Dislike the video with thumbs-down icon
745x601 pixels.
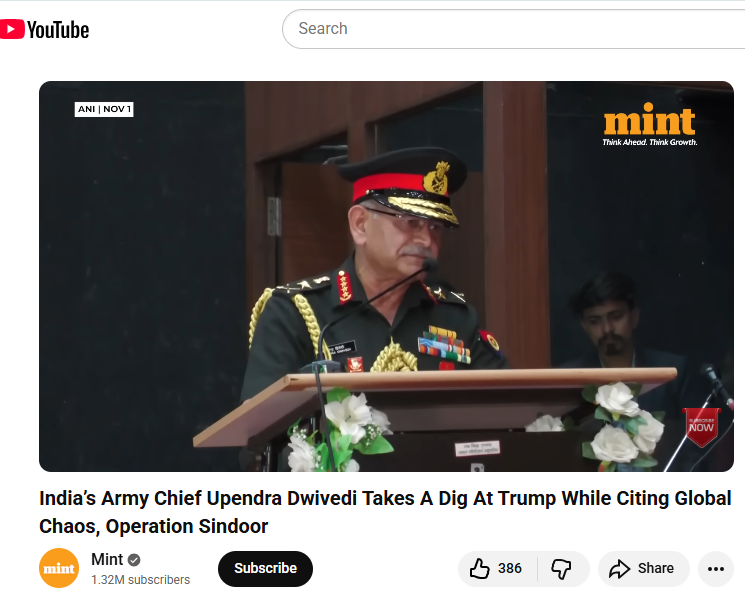pyautogui.click(x=561, y=568)
